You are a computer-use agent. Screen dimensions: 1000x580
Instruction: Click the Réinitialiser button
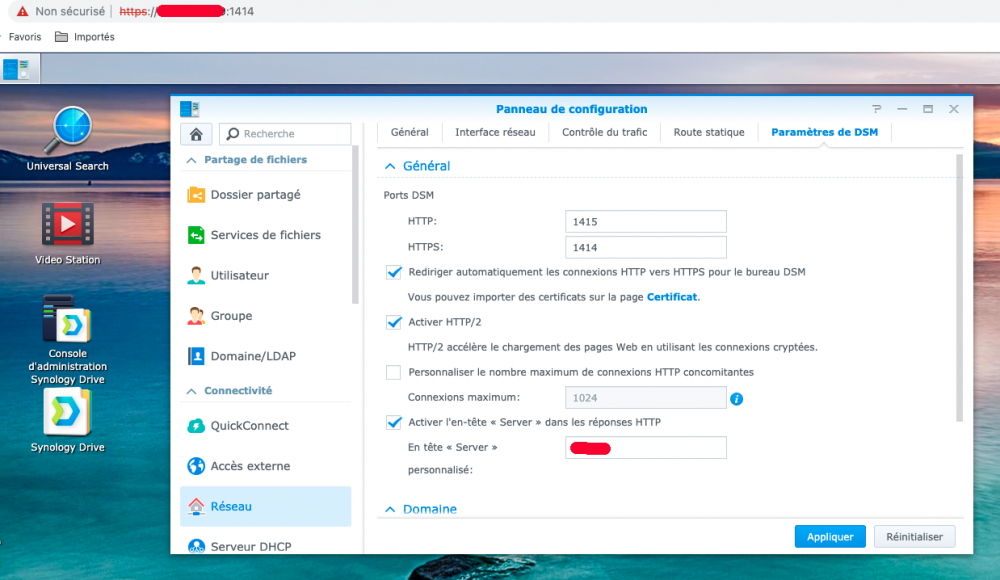(914, 537)
